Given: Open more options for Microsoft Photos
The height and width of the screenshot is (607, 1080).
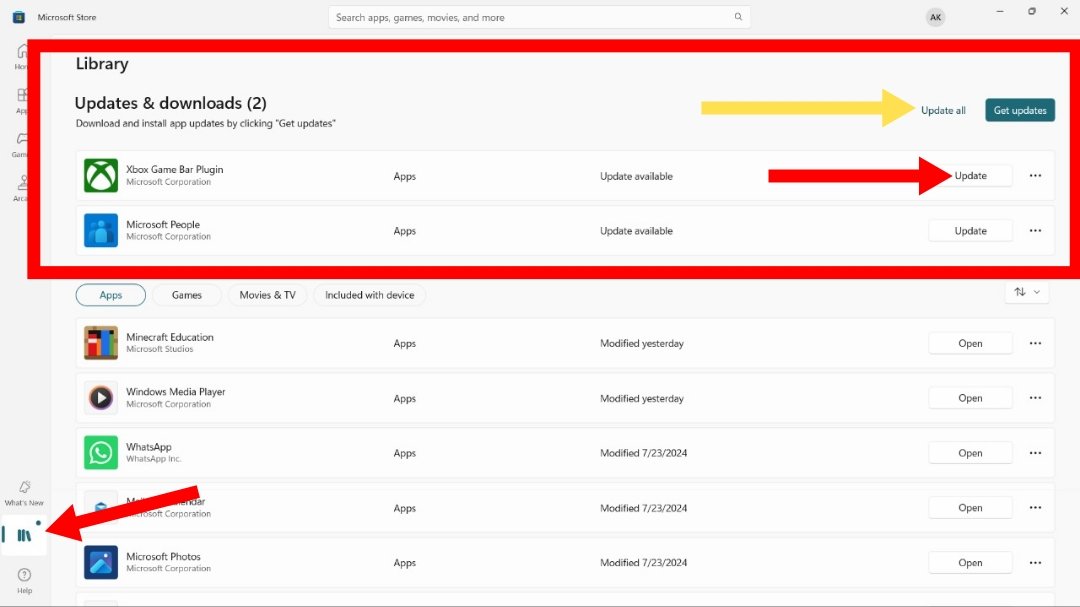Looking at the screenshot, I should point(1035,562).
